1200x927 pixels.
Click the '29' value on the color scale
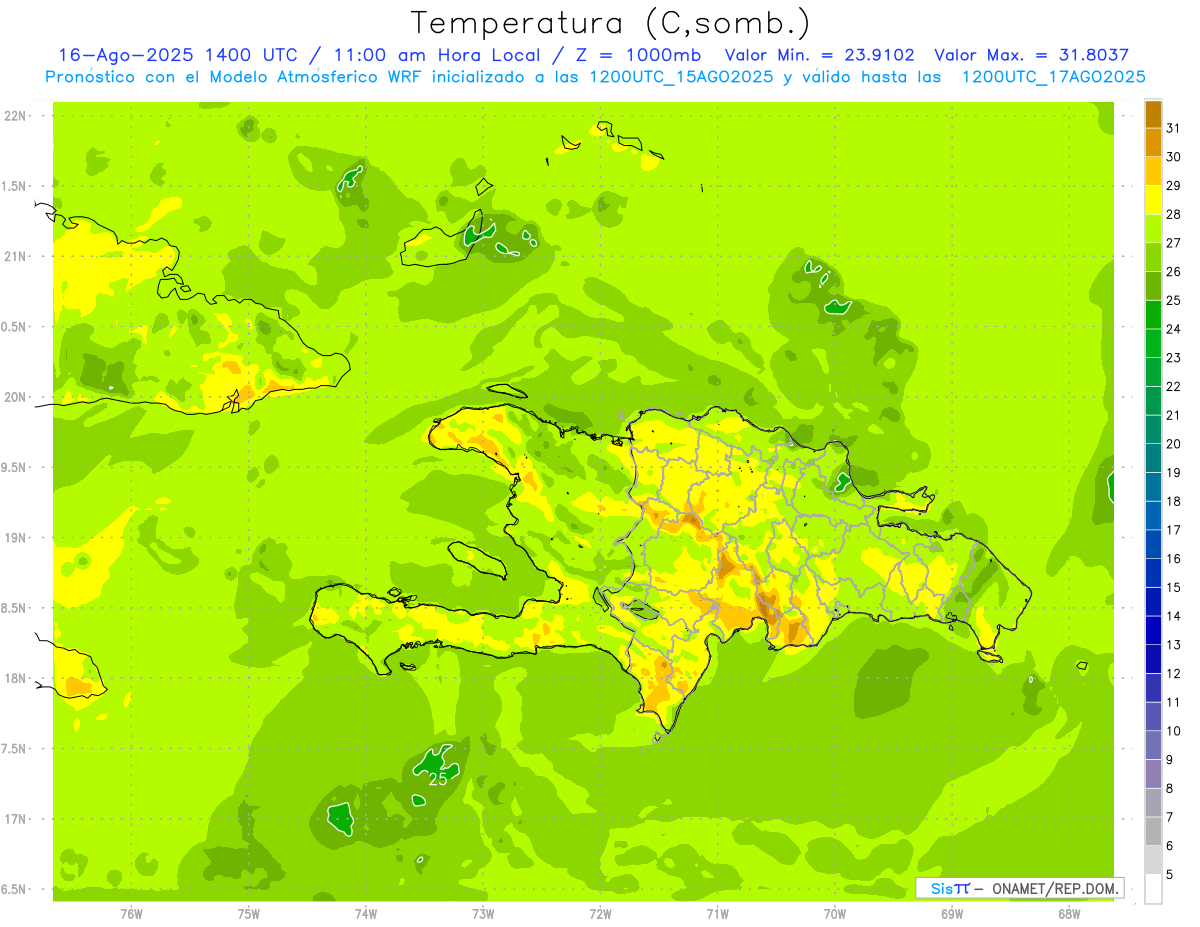(x=1174, y=185)
